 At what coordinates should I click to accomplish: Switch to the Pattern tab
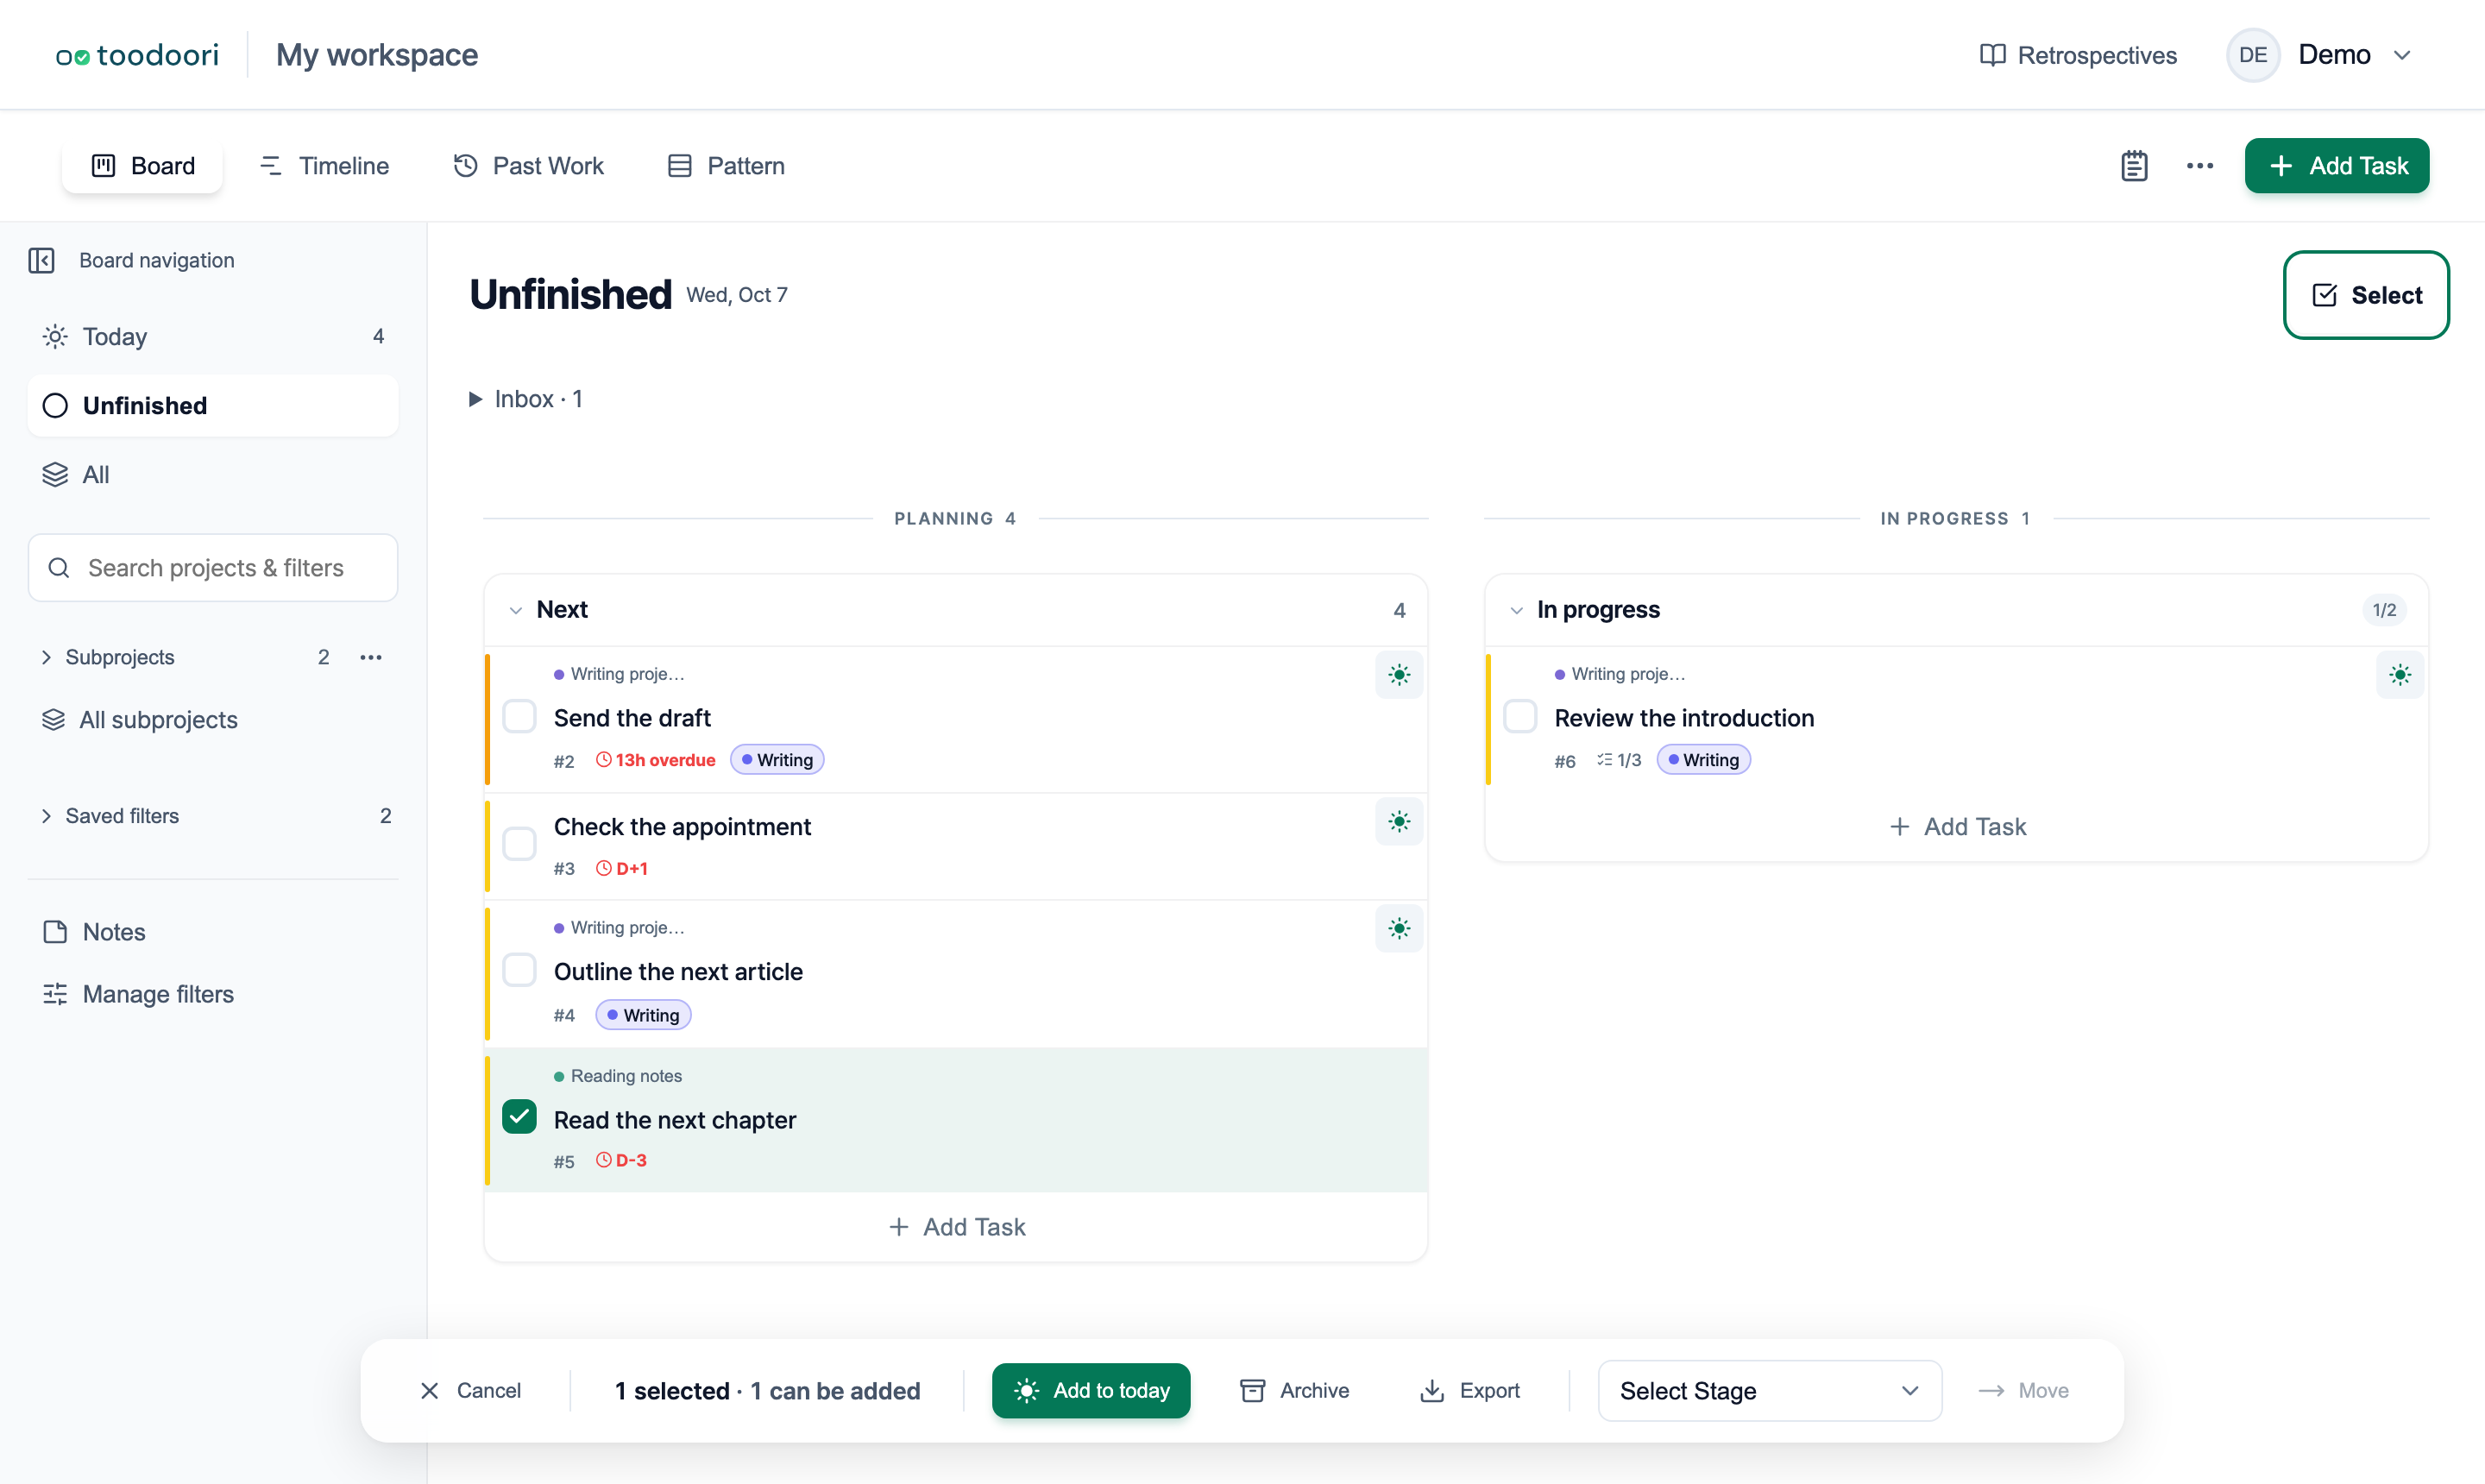coord(726,166)
